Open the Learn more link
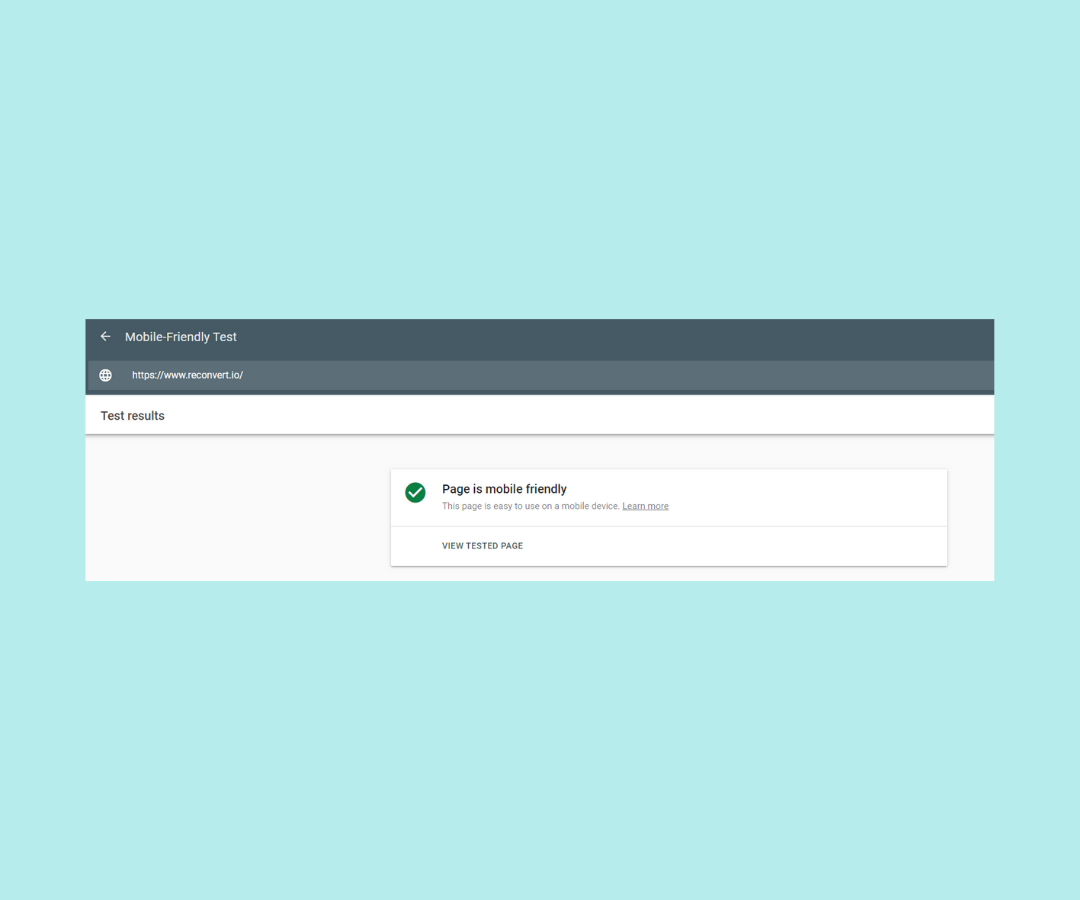Image resolution: width=1080 pixels, height=900 pixels. pos(645,506)
